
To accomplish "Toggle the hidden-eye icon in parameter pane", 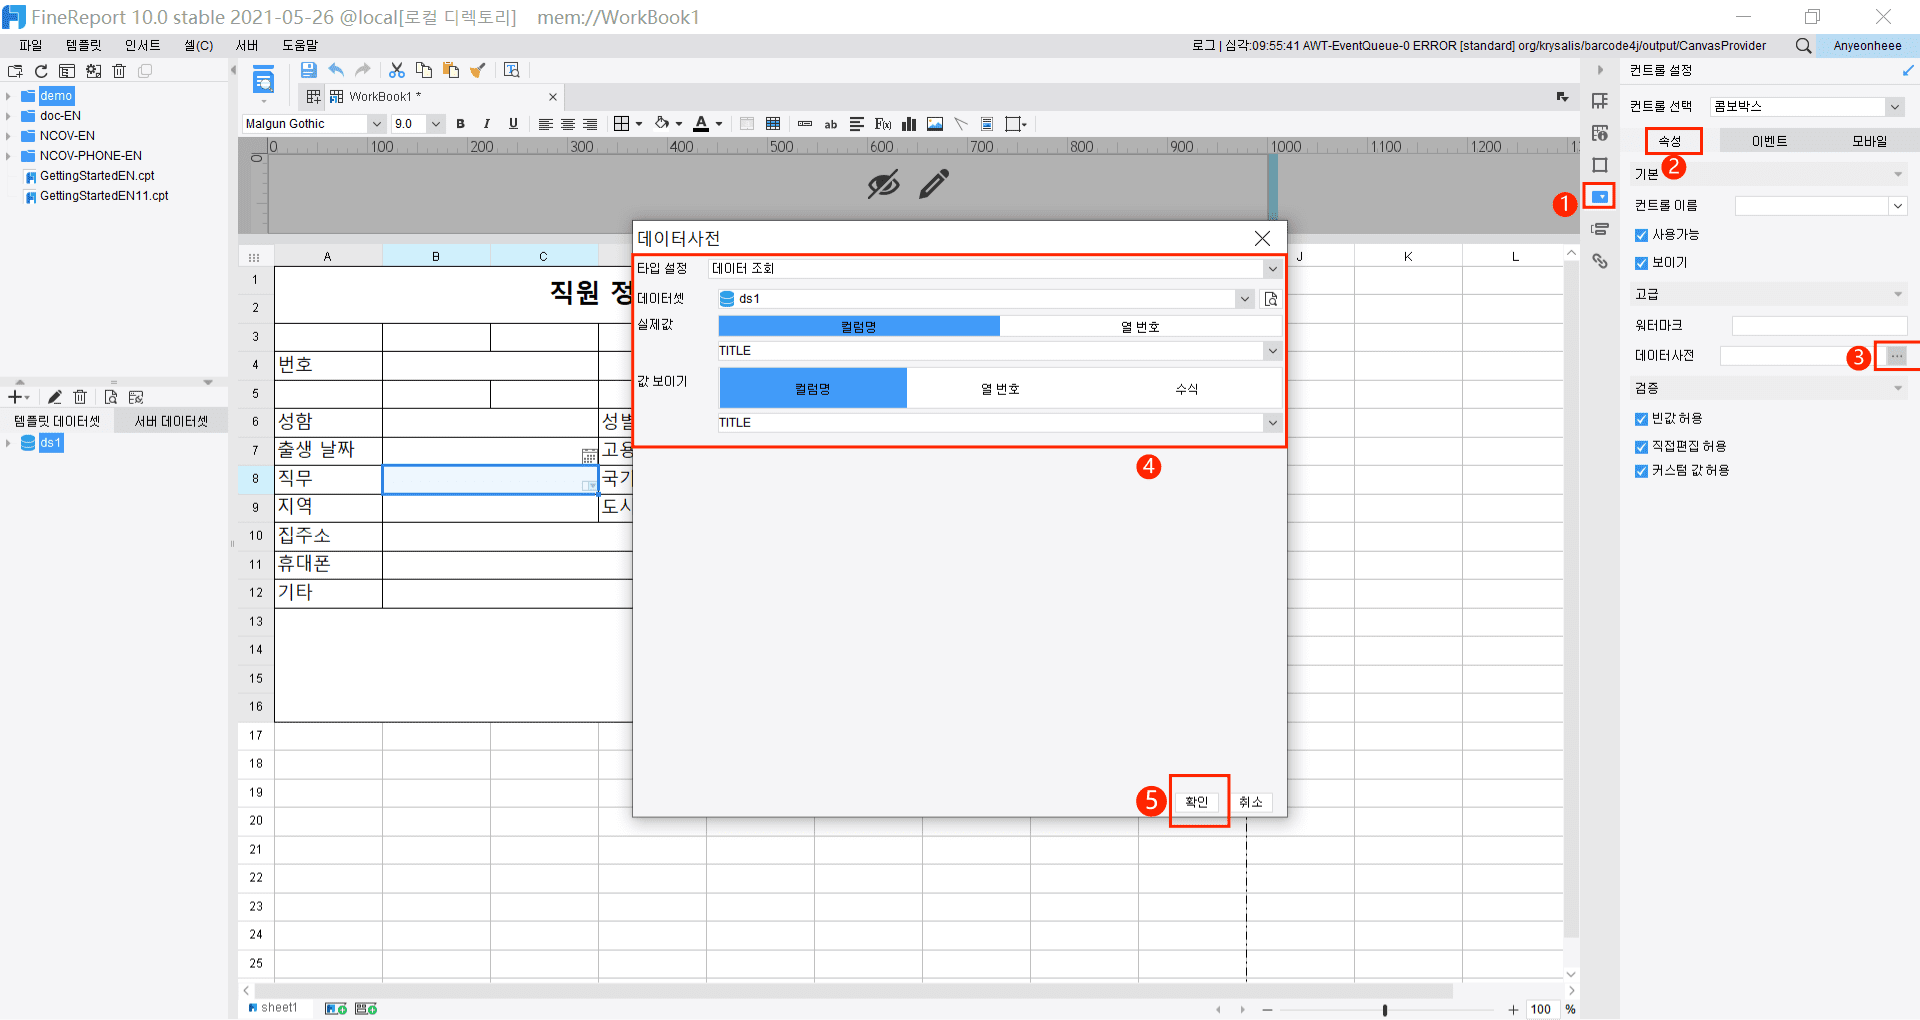I will coord(883,184).
